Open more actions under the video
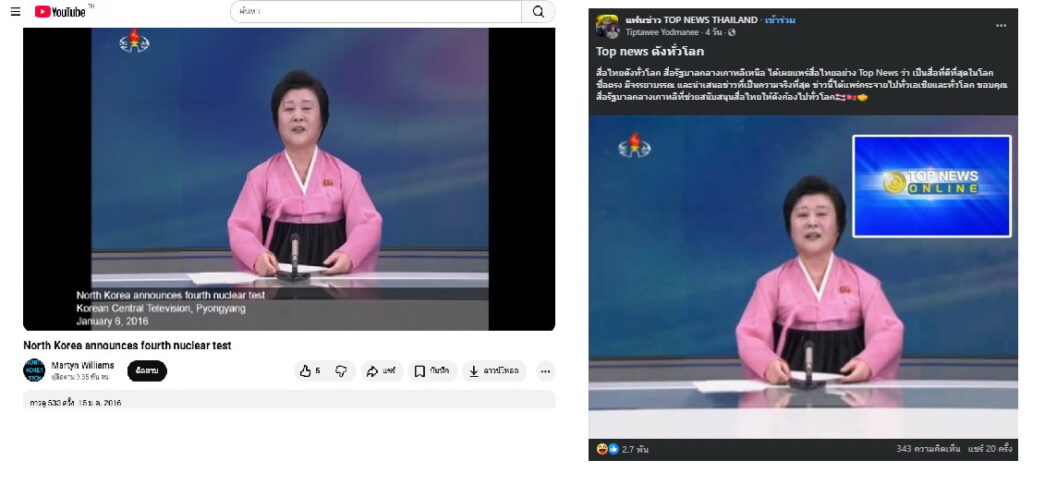 tap(545, 371)
